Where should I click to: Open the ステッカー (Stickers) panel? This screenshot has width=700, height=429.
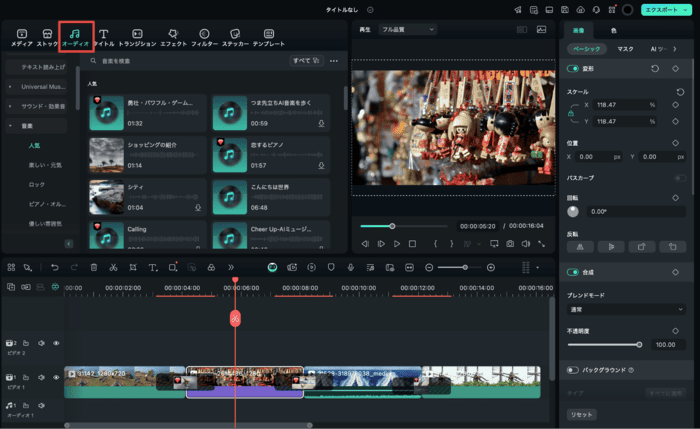[x=234, y=38]
